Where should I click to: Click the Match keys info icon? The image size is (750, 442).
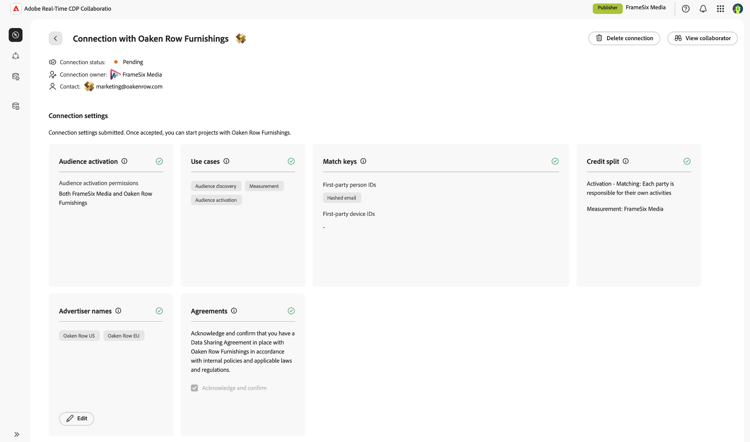[363, 161]
